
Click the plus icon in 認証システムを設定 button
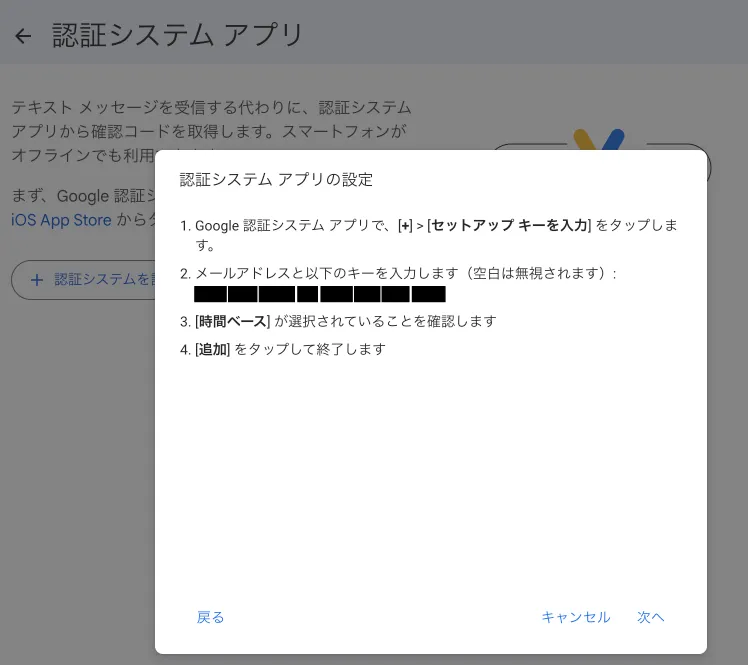[37, 280]
